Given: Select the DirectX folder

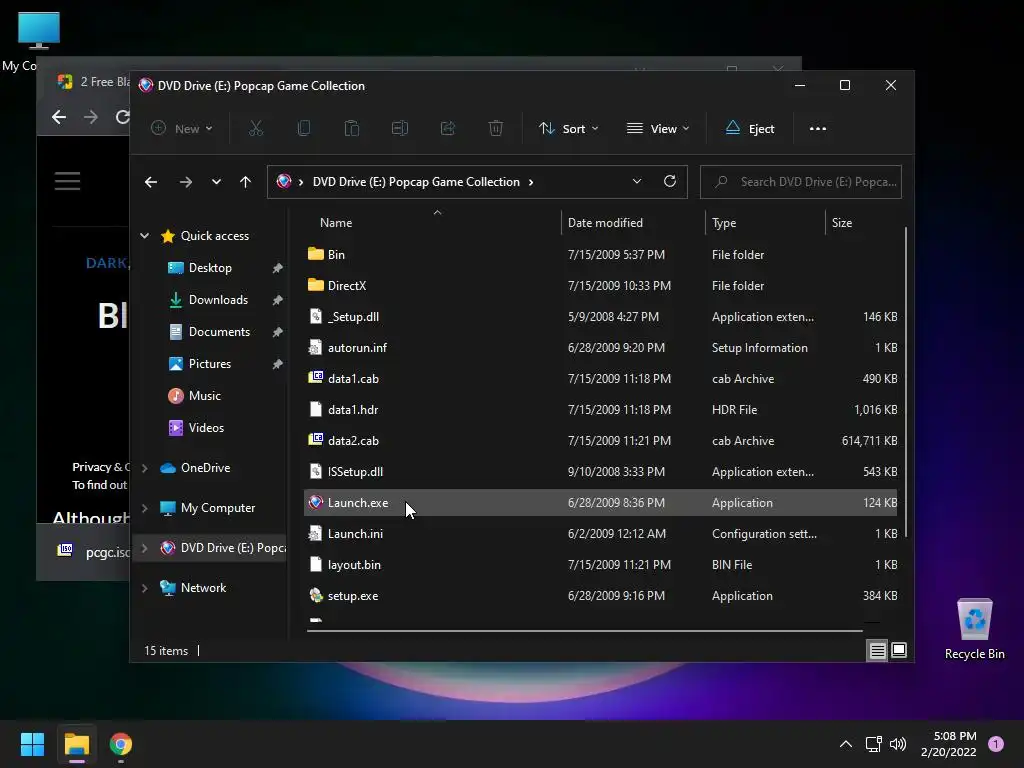Looking at the screenshot, I should pos(600,285).
